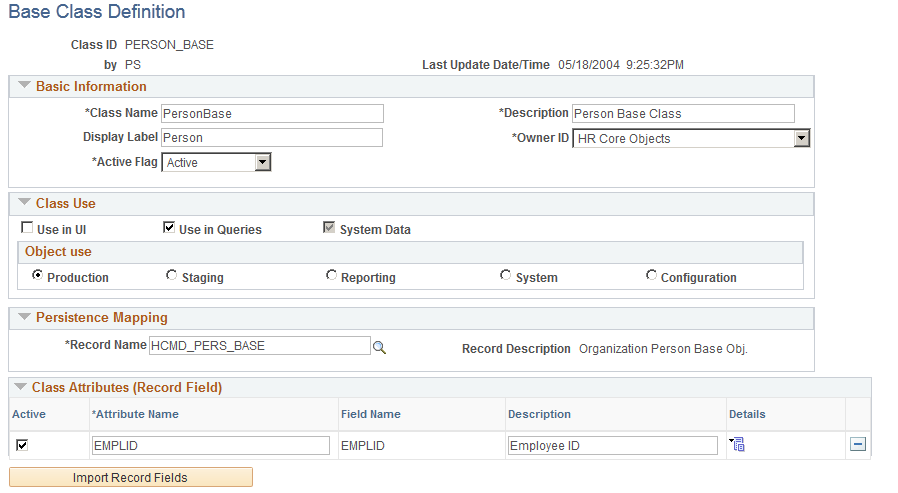Choose the Configuration object use option
The width and height of the screenshot is (898, 493).
coord(651,275)
